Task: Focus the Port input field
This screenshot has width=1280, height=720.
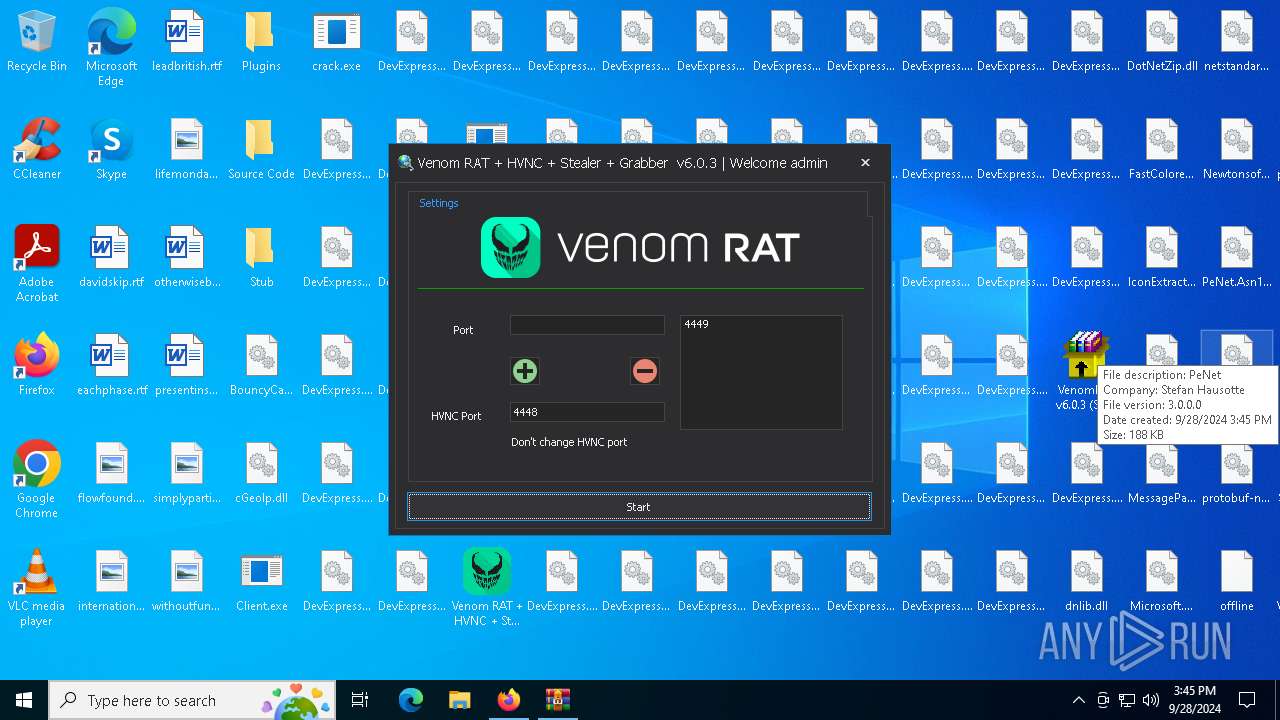Action: 587,325
